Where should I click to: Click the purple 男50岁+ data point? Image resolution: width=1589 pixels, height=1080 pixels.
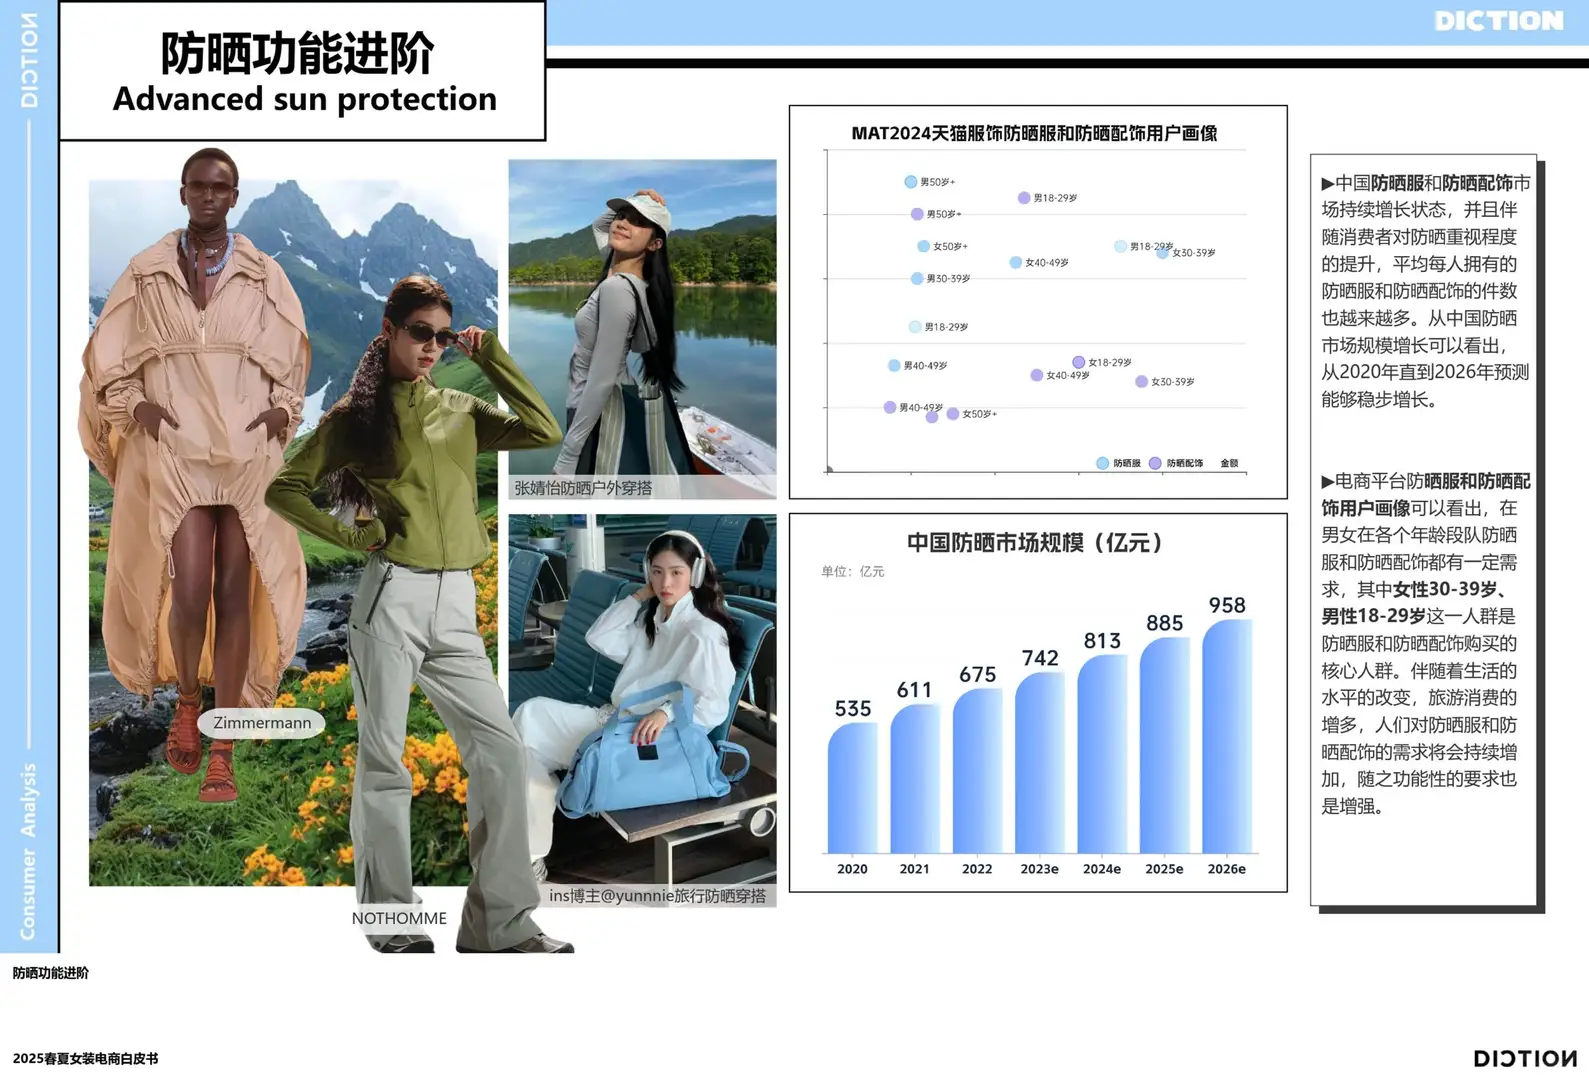coord(917,214)
